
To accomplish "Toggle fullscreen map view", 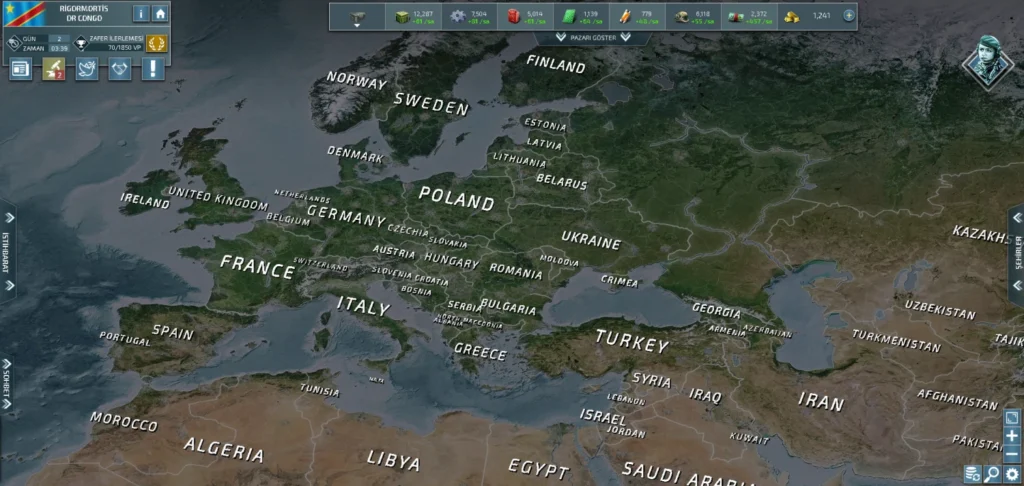I will (x=1012, y=418).
